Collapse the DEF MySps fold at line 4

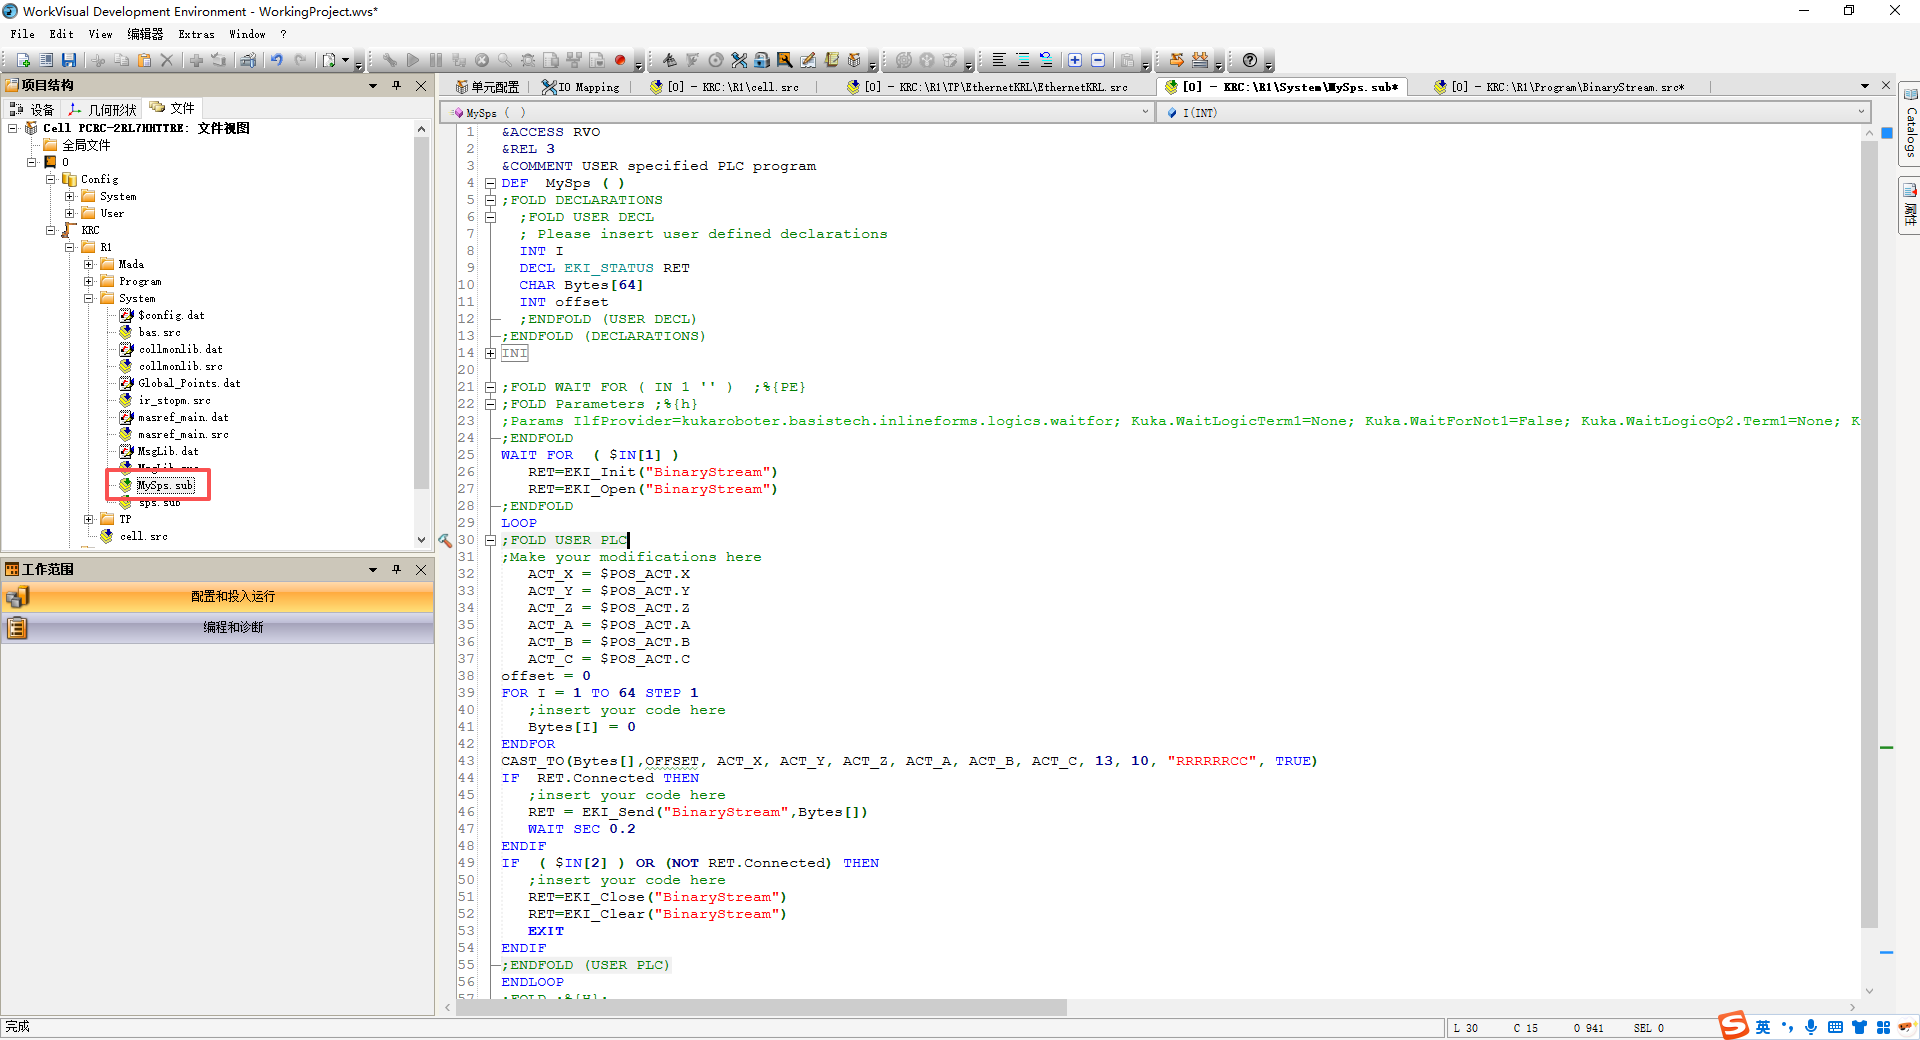click(490, 183)
